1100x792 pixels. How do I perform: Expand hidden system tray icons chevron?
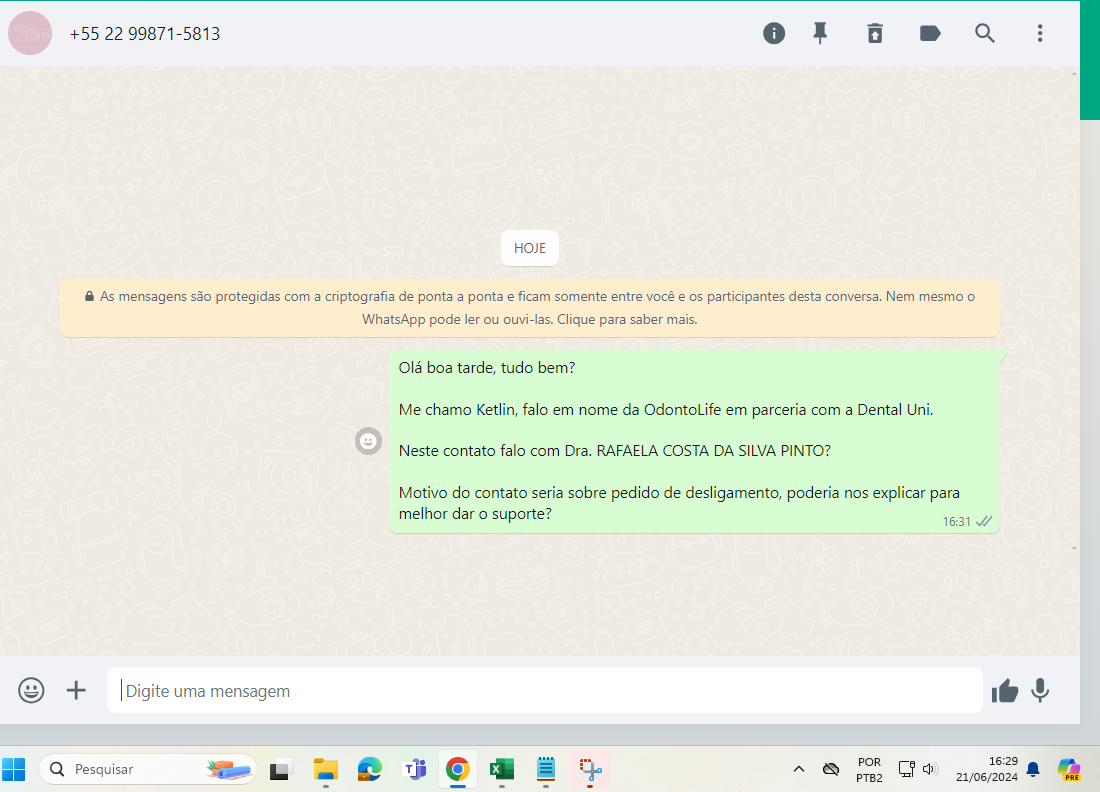[798, 770]
